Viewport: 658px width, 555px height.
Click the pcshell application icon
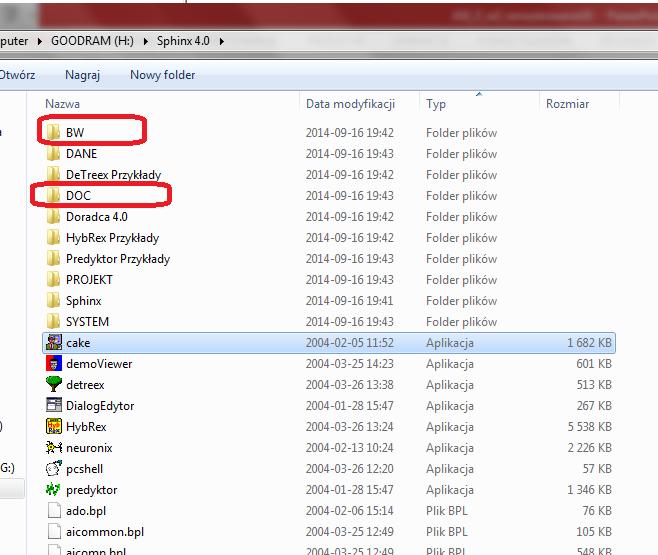54,468
